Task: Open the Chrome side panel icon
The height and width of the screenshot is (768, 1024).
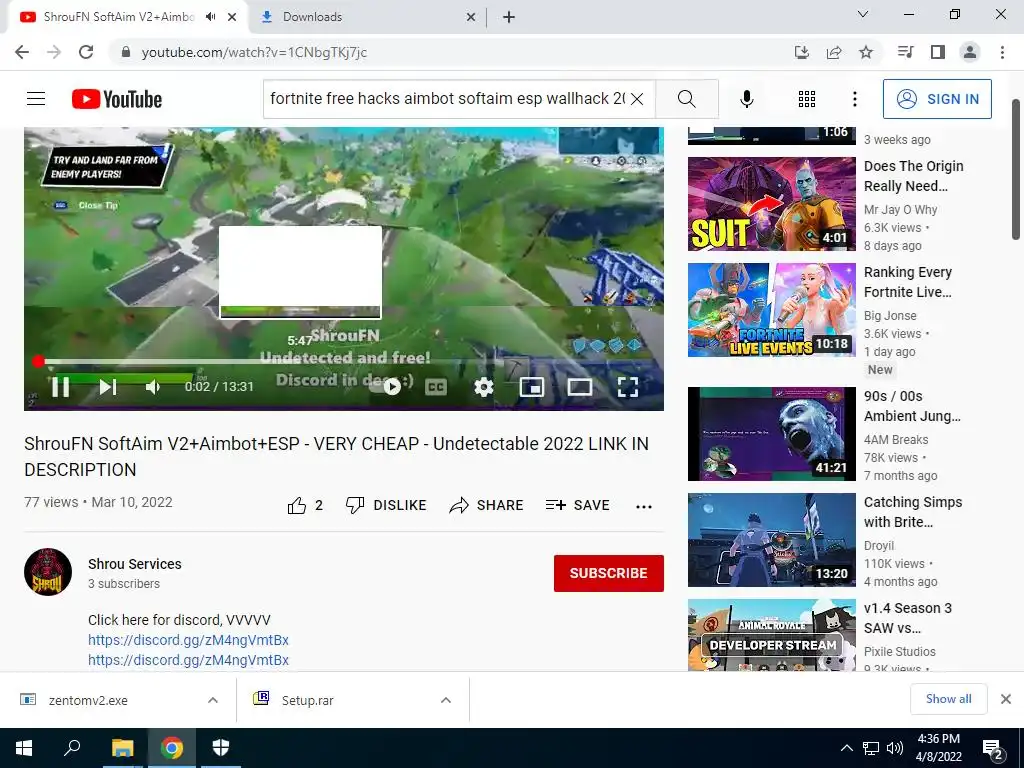Action: click(x=938, y=52)
